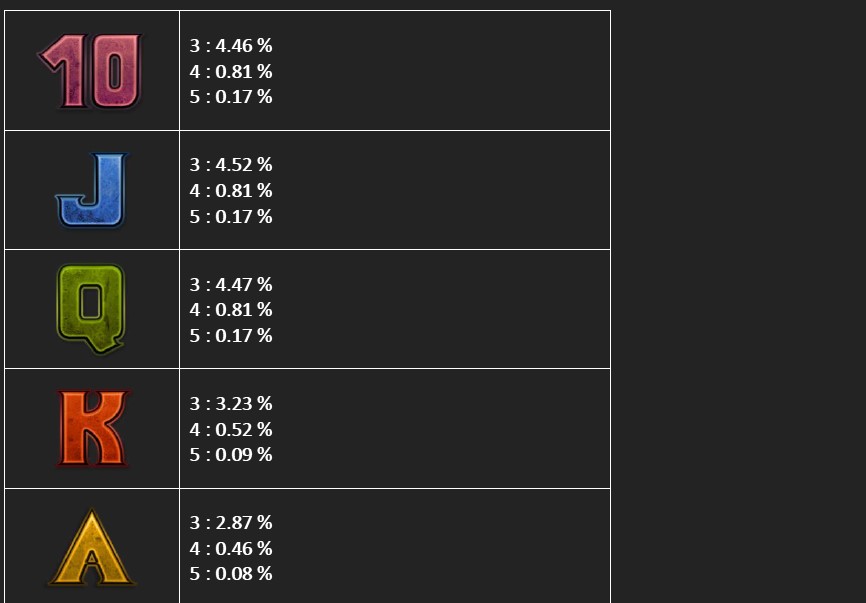Select the 4 : 0.81 % line beside Q
The width and height of the screenshot is (866, 603).
pos(231,310)
